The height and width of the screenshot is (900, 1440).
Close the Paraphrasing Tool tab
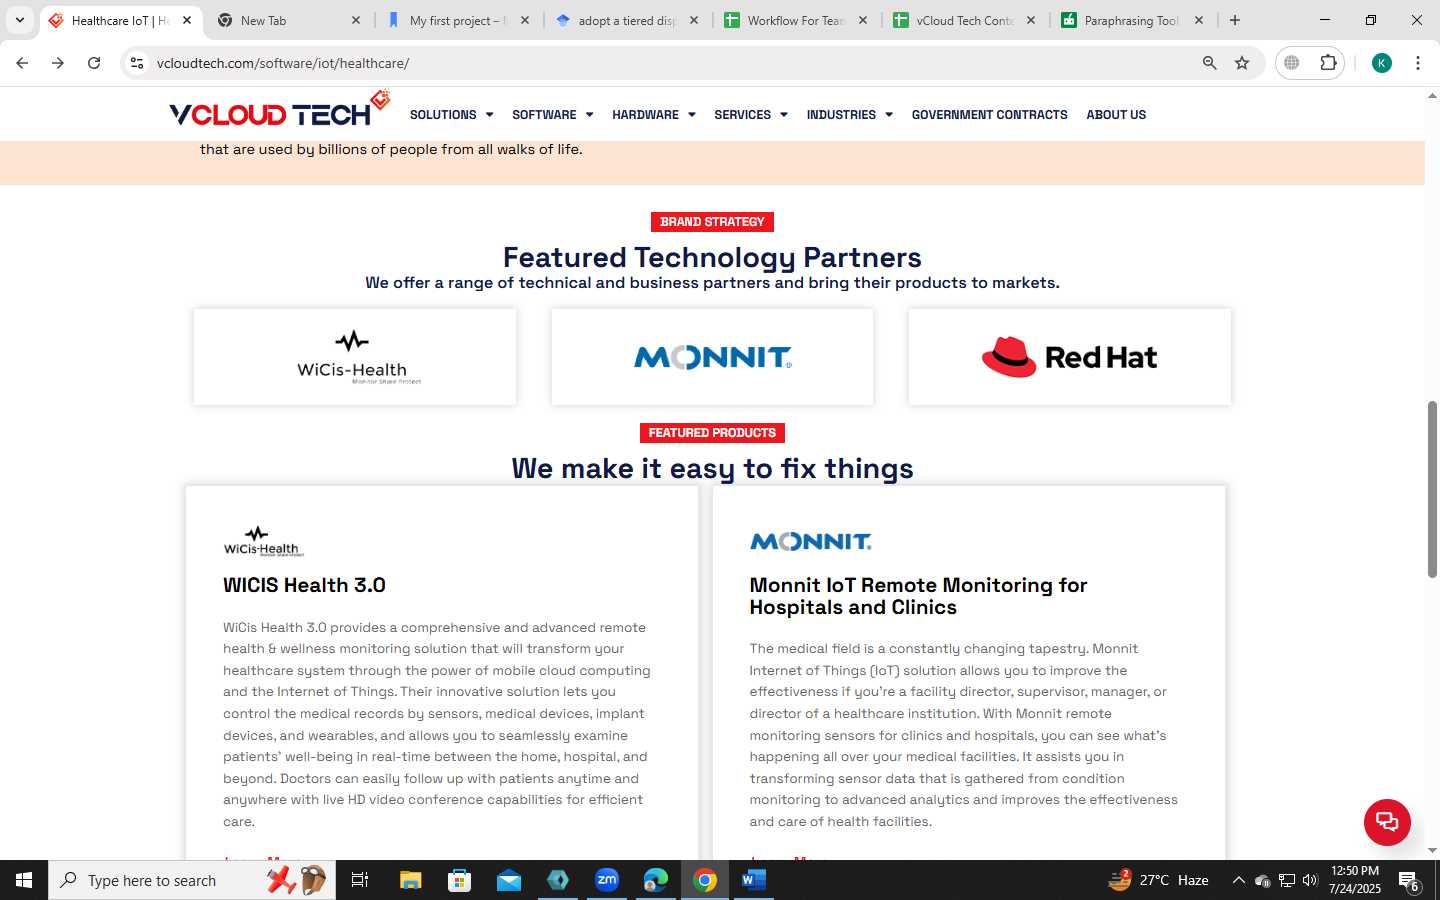coord(1199,20)
